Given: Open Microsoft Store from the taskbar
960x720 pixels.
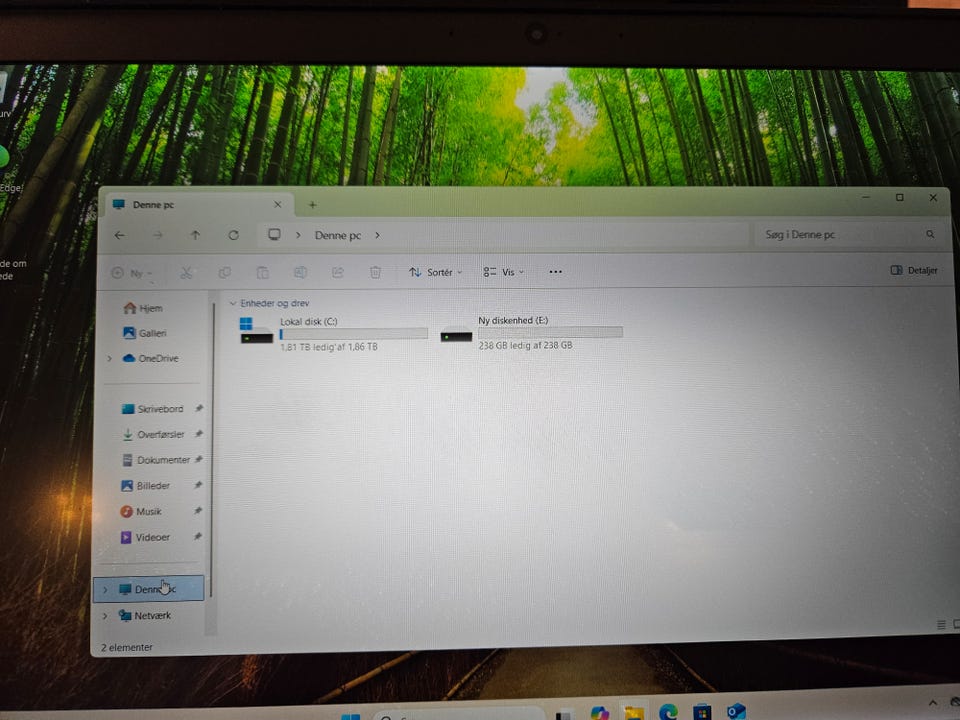Looking at the screenshot, I should pyautogui.click(x=702, y=713).
